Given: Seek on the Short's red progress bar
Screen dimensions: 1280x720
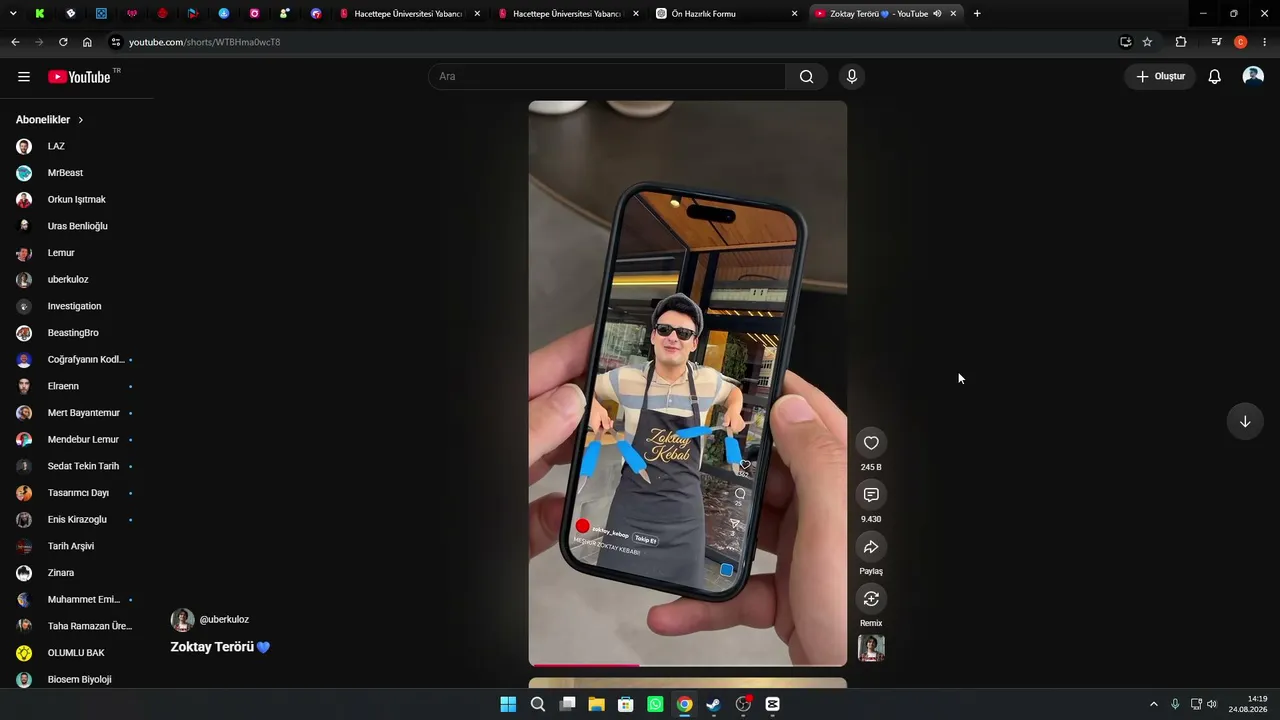Looking at the screenshot, I should pos(688,664).
